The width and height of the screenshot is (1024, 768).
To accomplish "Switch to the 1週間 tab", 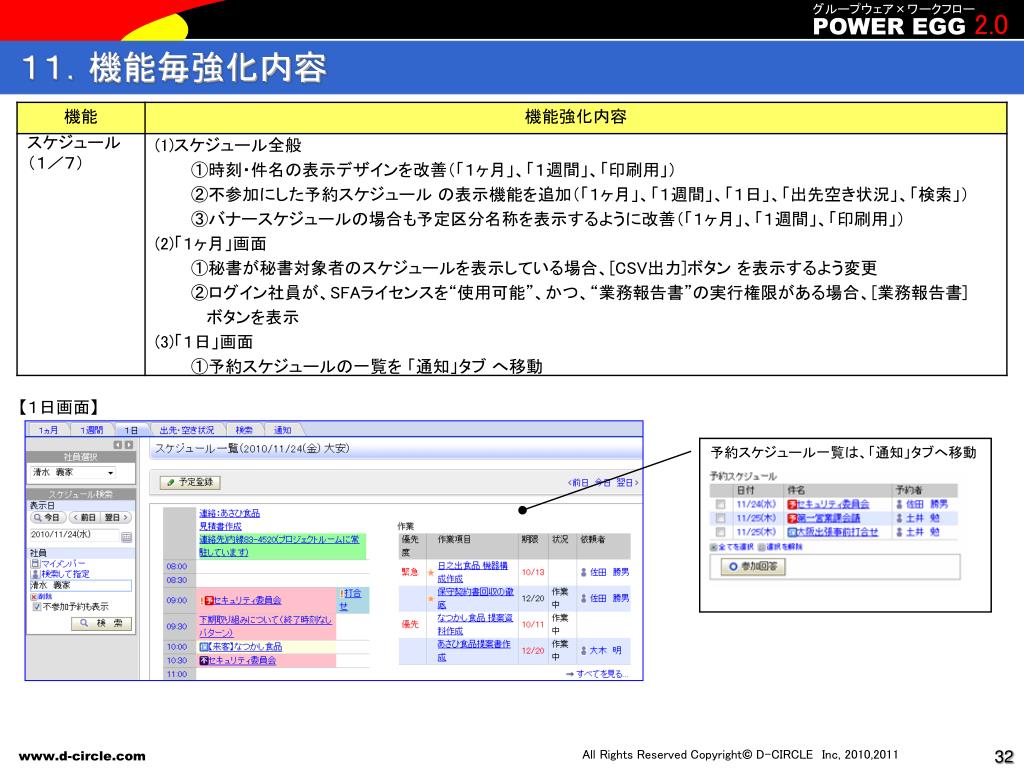I will click(x=91, y=430).
